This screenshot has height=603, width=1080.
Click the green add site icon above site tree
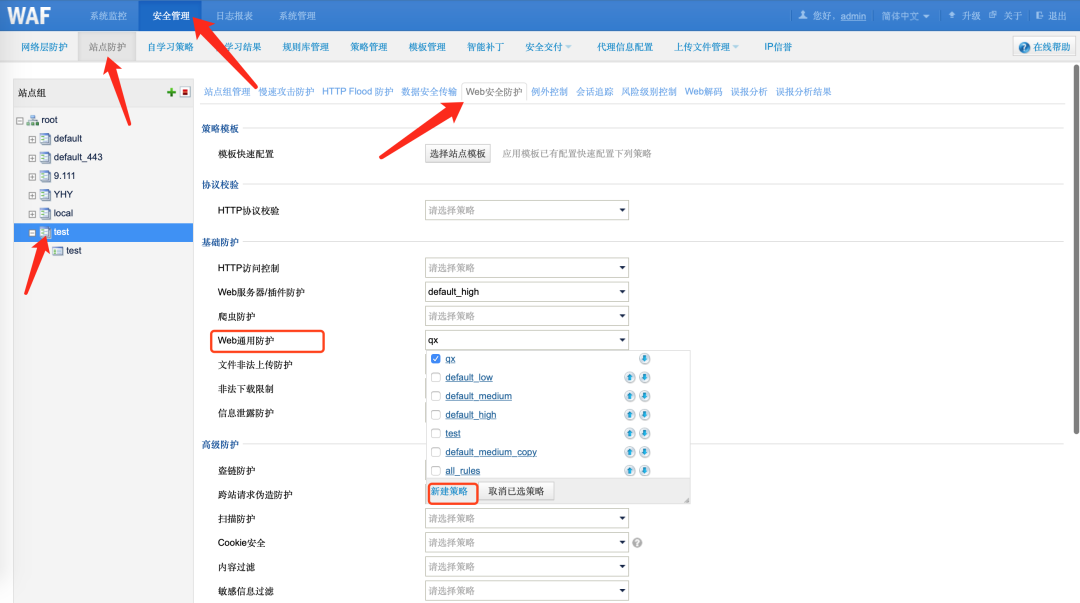[x=170, y=92]
